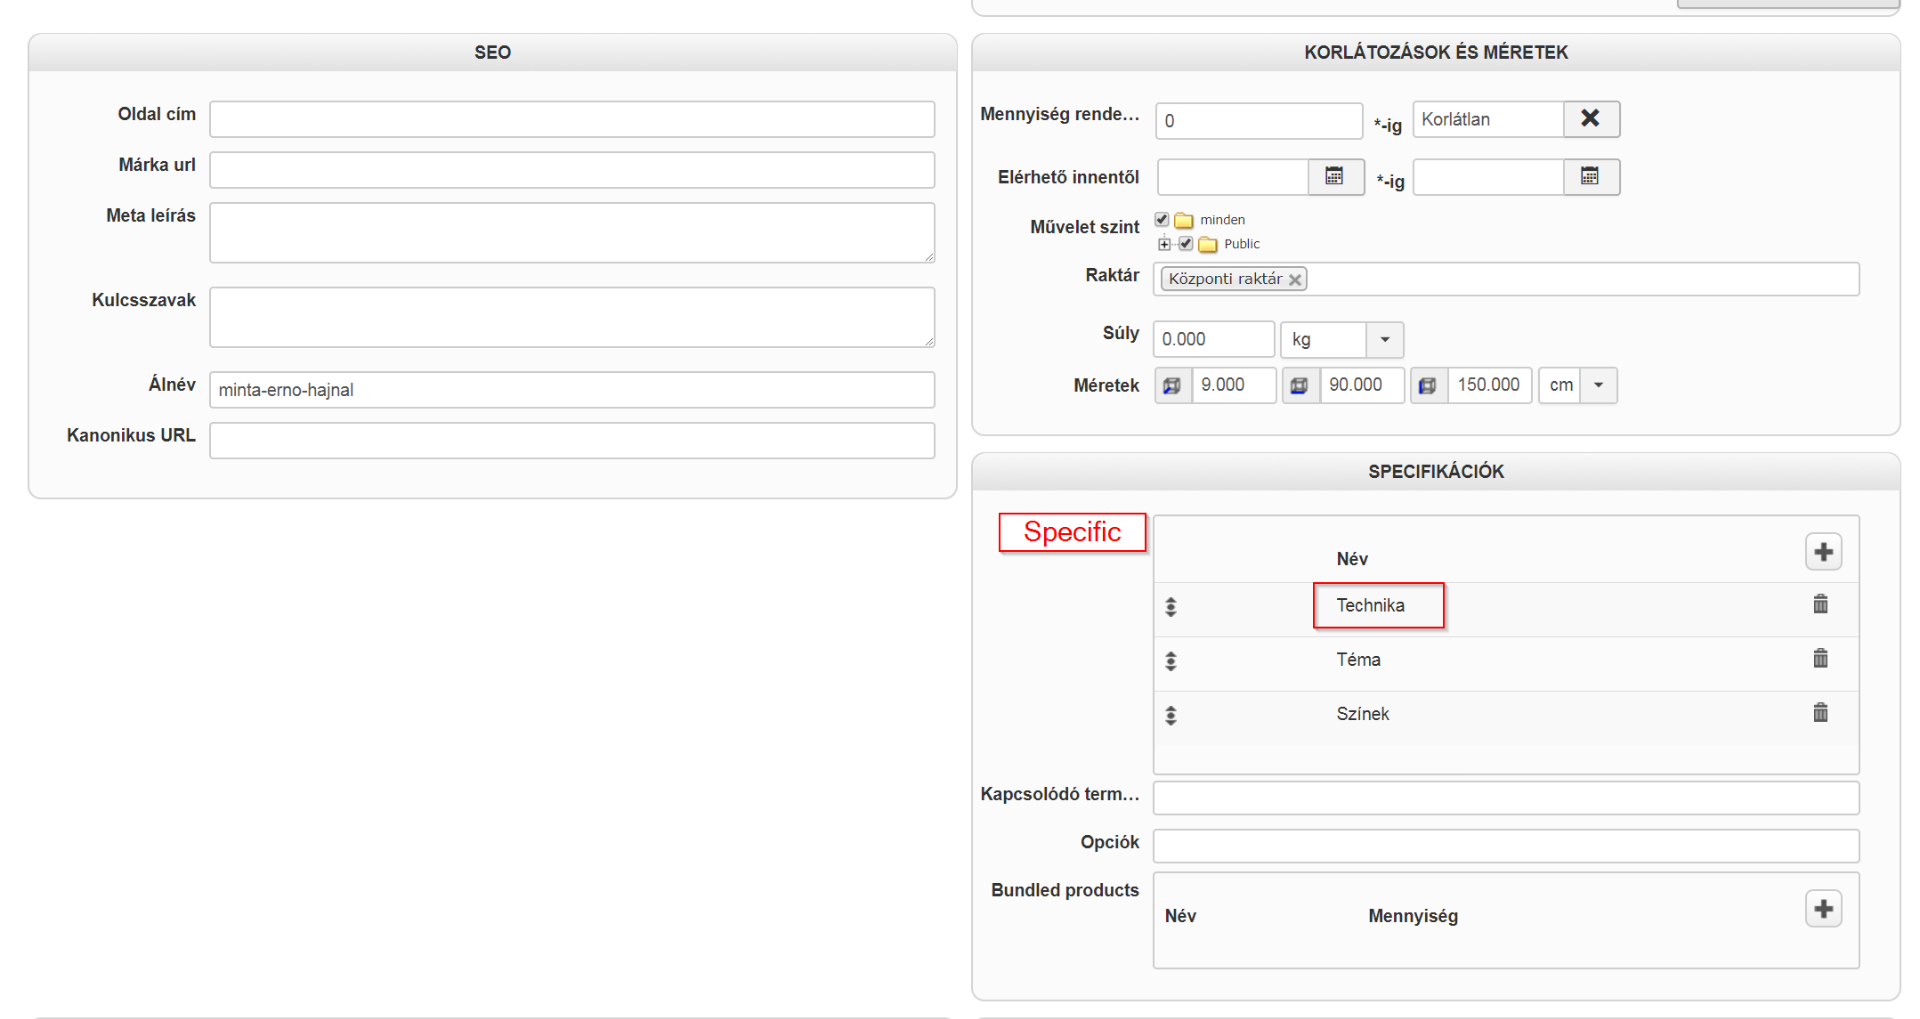Click the Opciók input field

(1506, 846)
